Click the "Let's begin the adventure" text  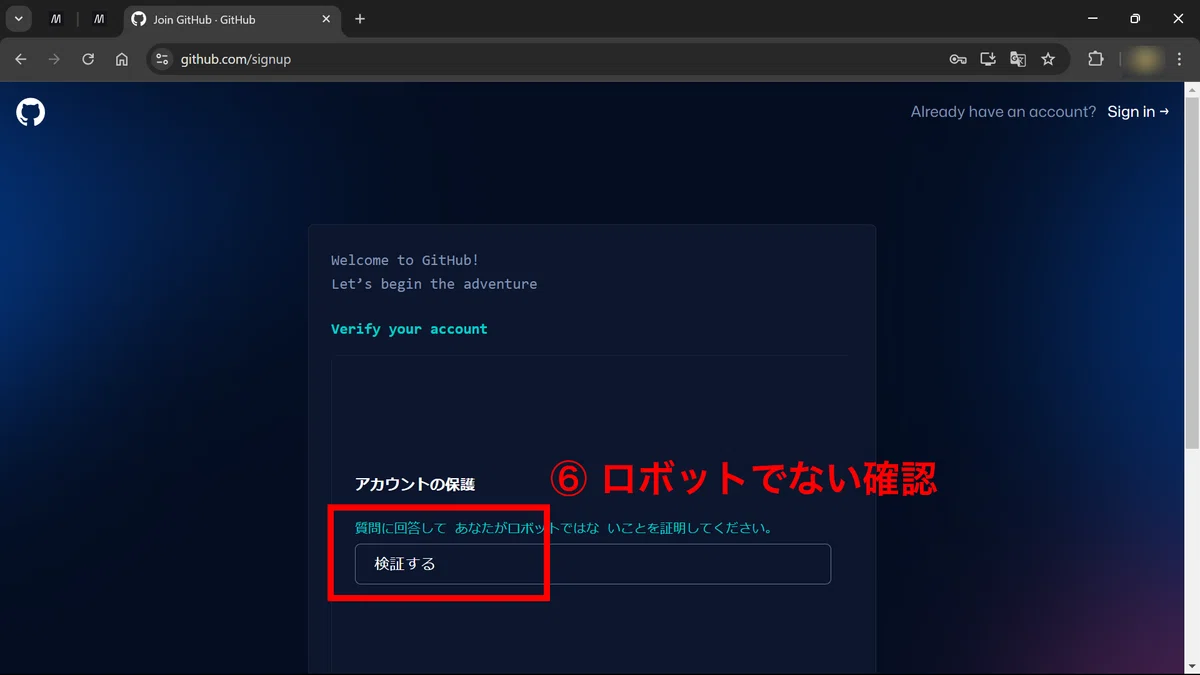[x=434, y=284]
